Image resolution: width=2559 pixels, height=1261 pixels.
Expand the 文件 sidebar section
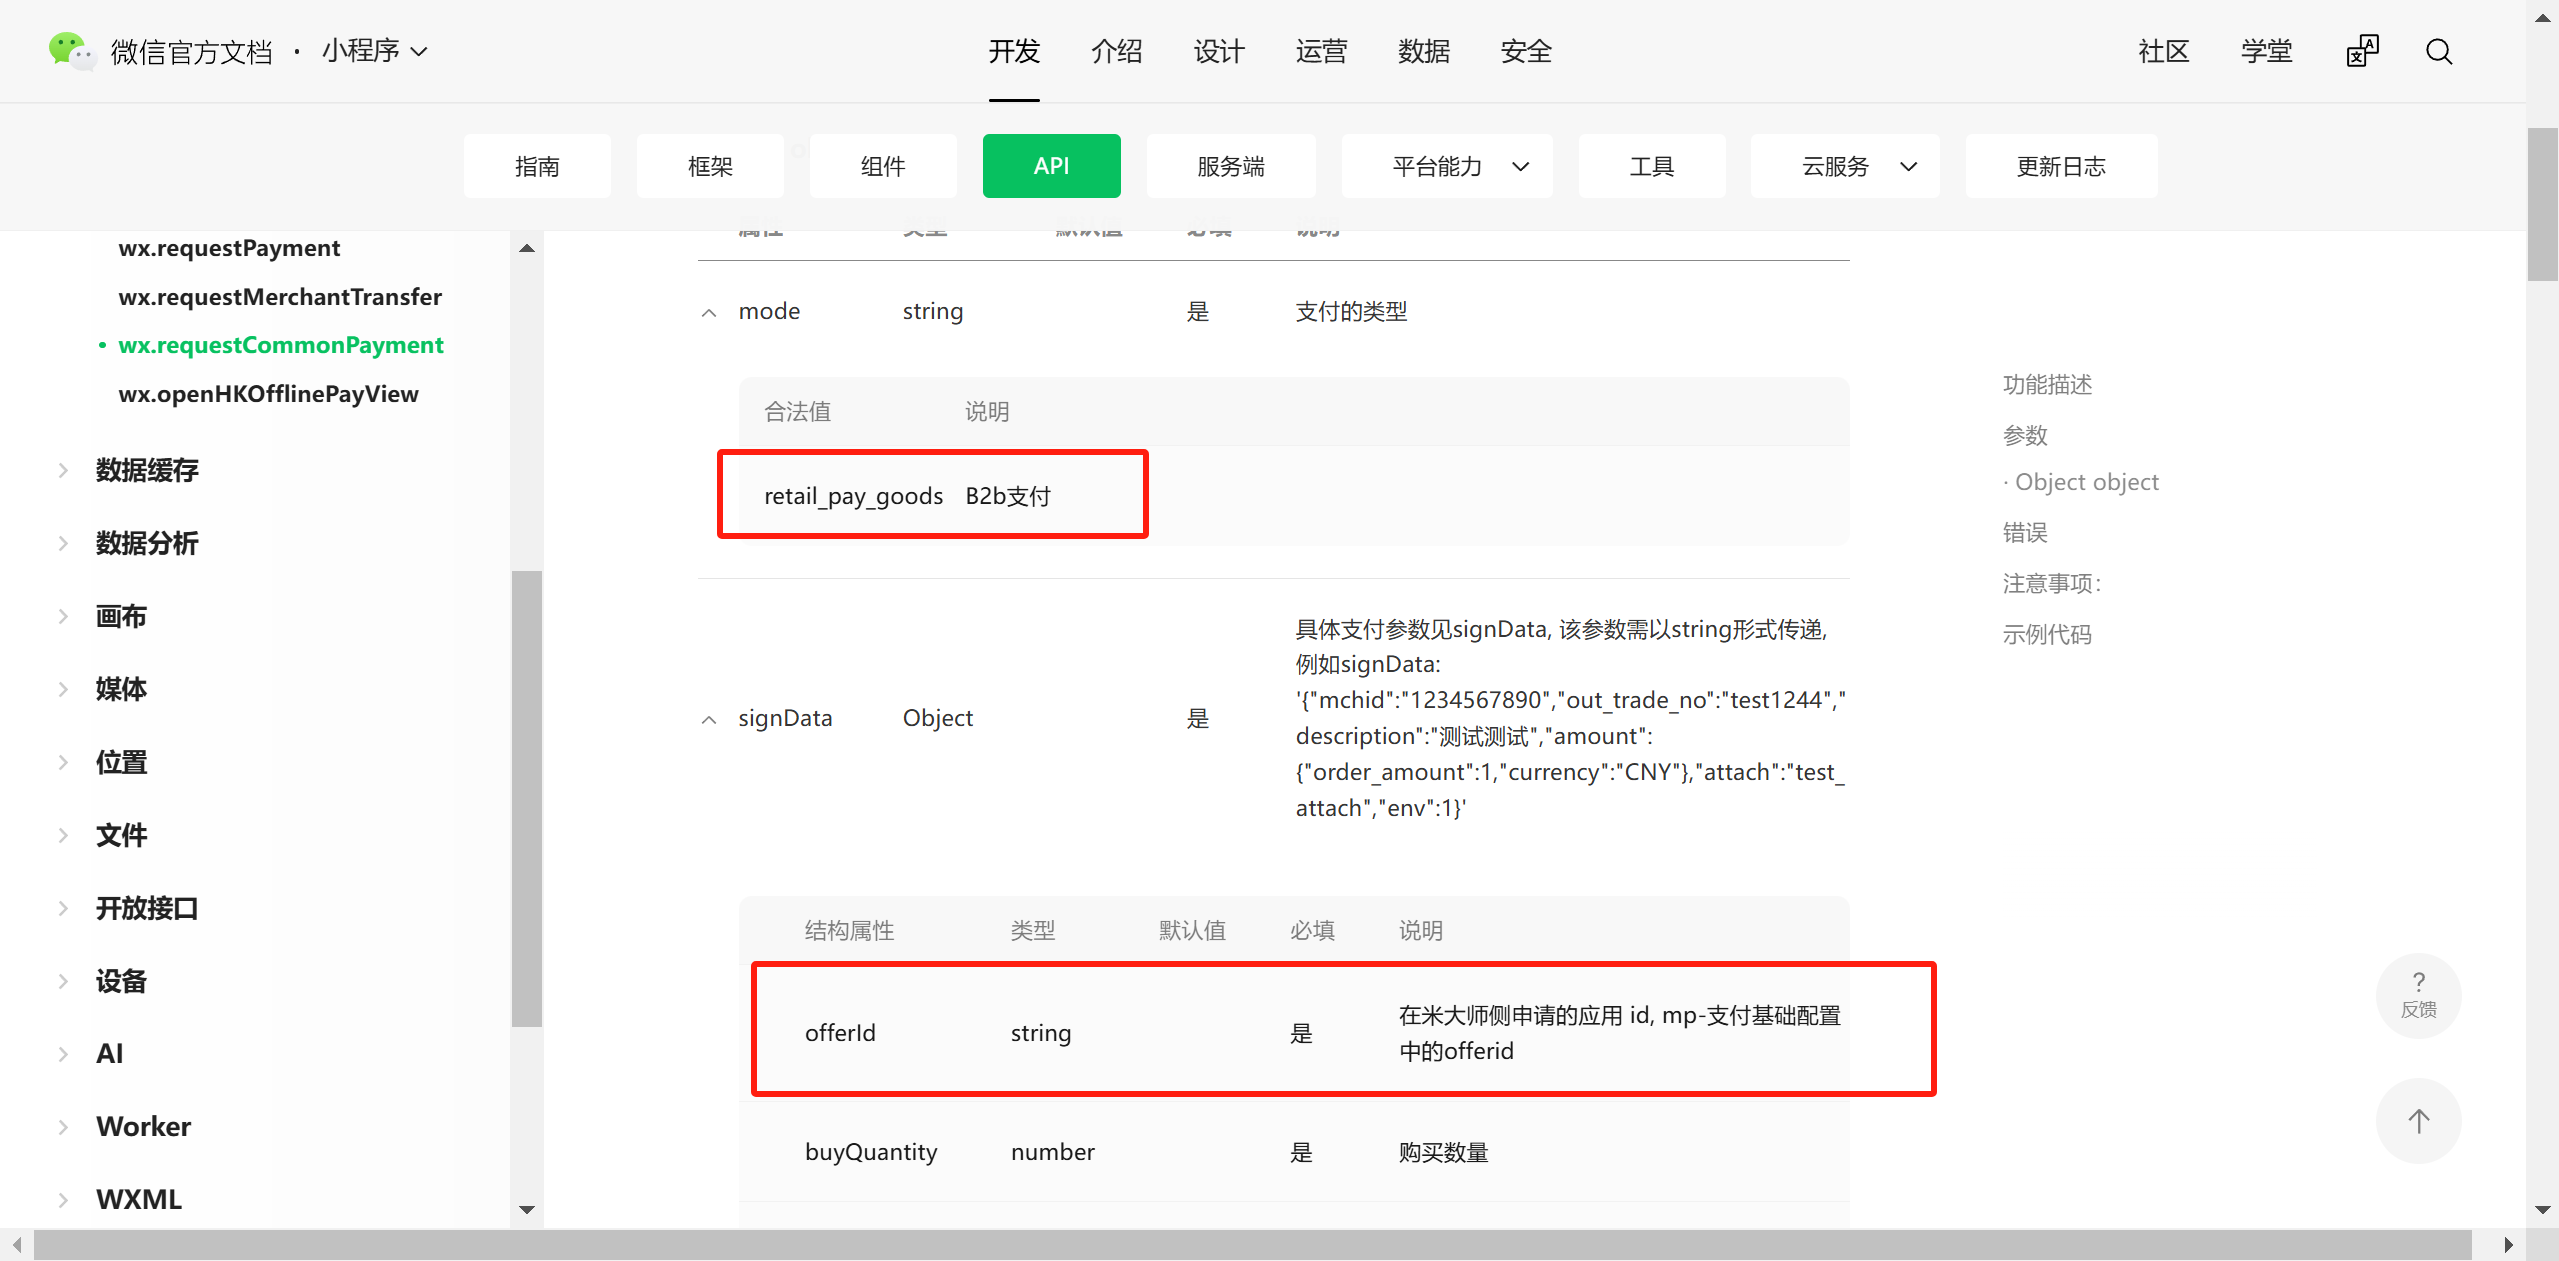[63, 835]
